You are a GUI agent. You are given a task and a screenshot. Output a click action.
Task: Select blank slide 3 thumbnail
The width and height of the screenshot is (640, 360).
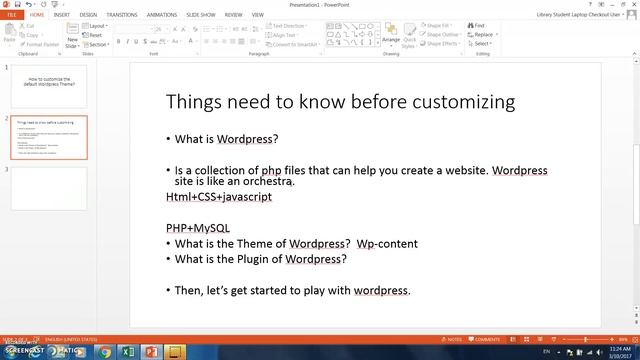49,189
